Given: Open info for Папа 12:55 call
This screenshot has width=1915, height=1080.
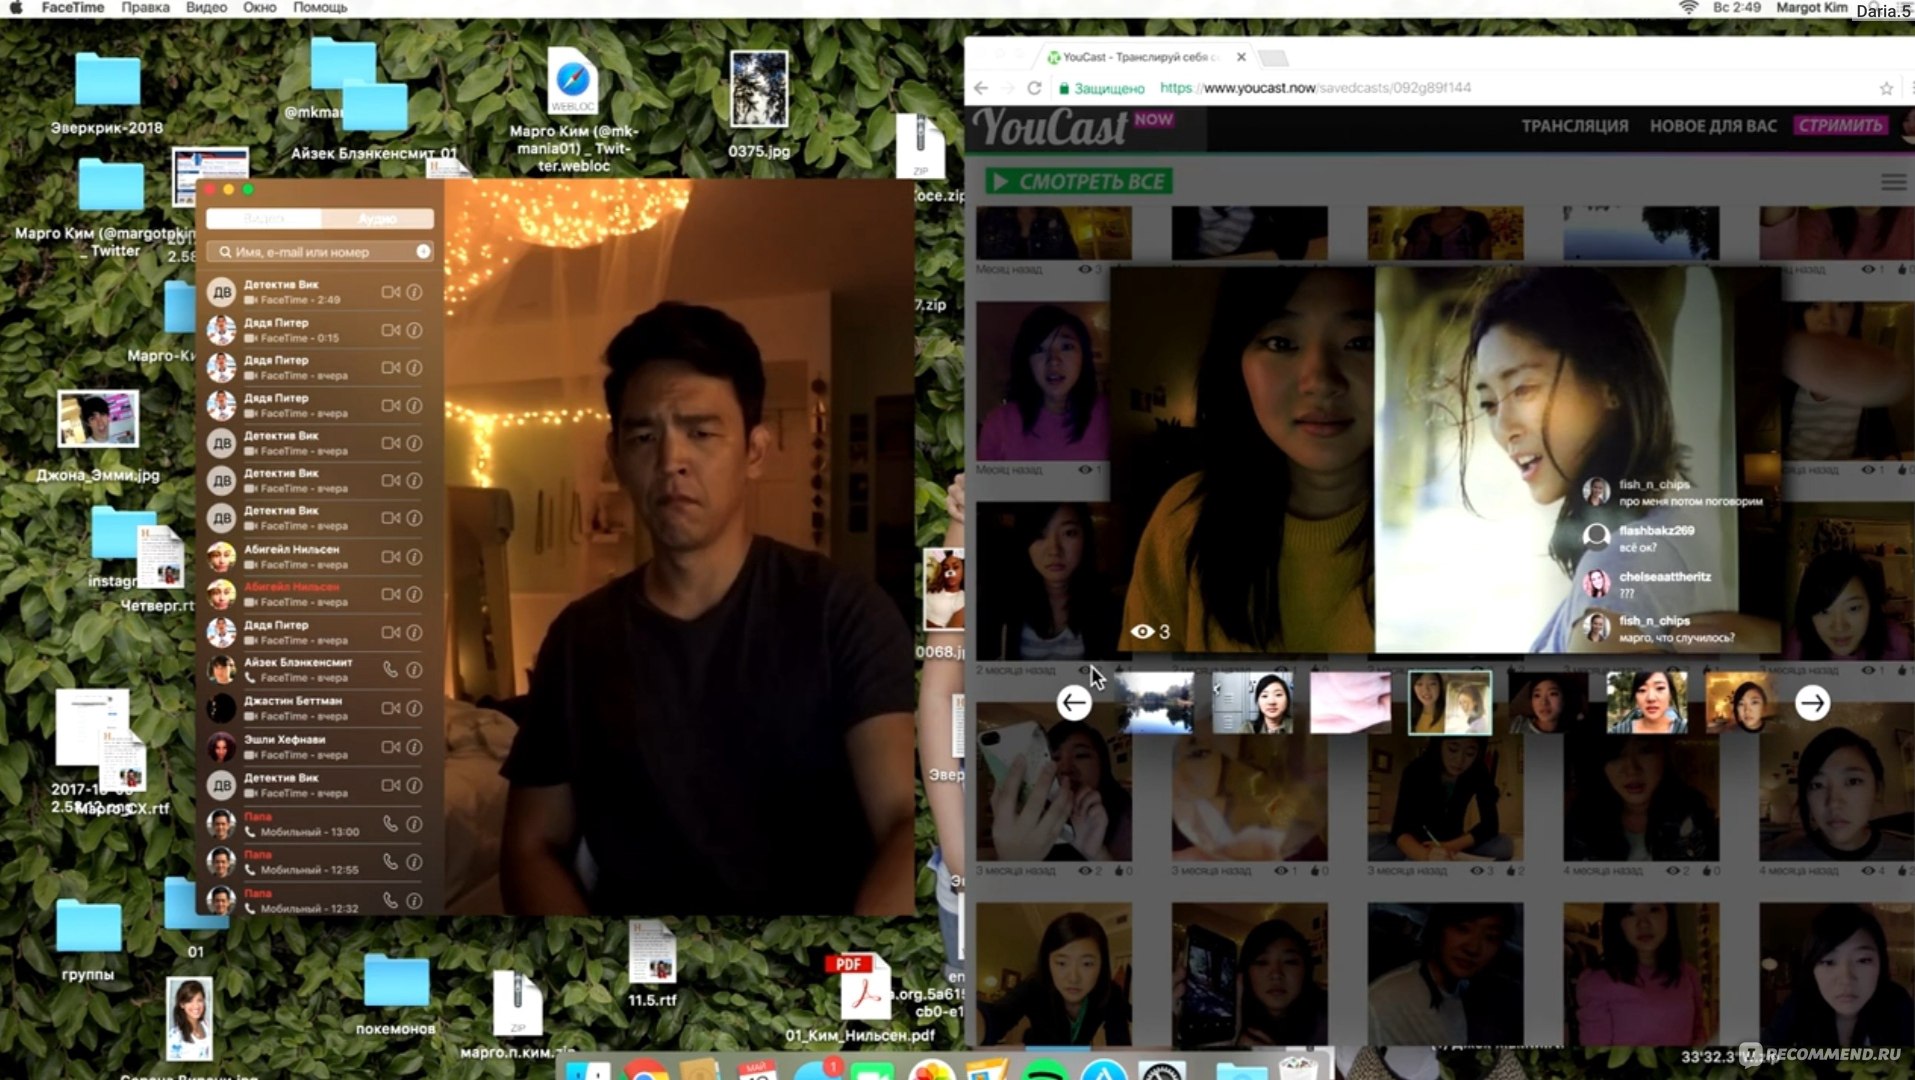Looking at the screenshot, I should pyautogui.click(x=414, y=862).
